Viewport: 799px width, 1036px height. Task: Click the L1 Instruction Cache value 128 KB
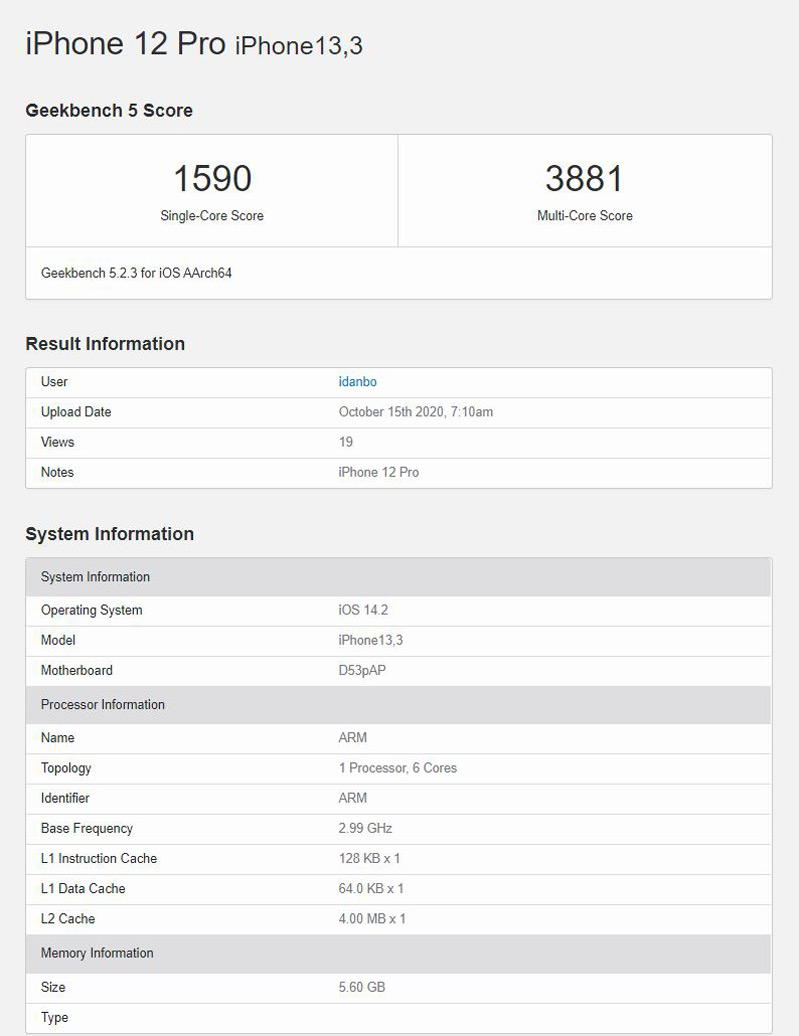(x=369, y=858)
